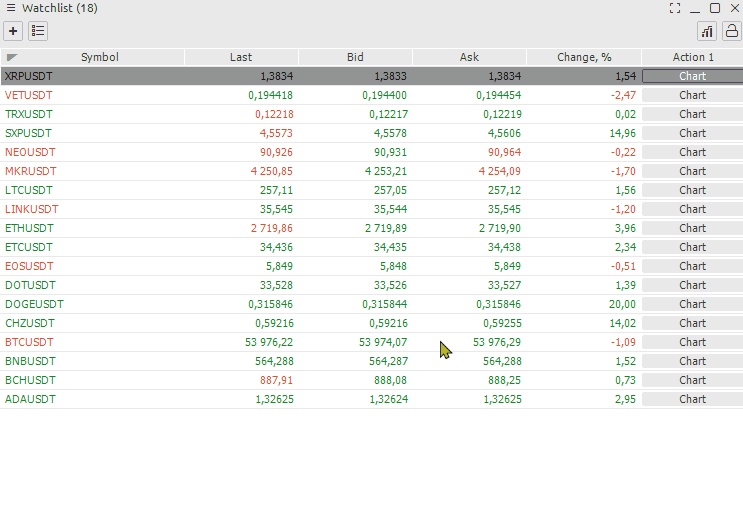Select the LINKUSDT symbol
The height and width of the screenshot is (508, 743).
[32, 209]
